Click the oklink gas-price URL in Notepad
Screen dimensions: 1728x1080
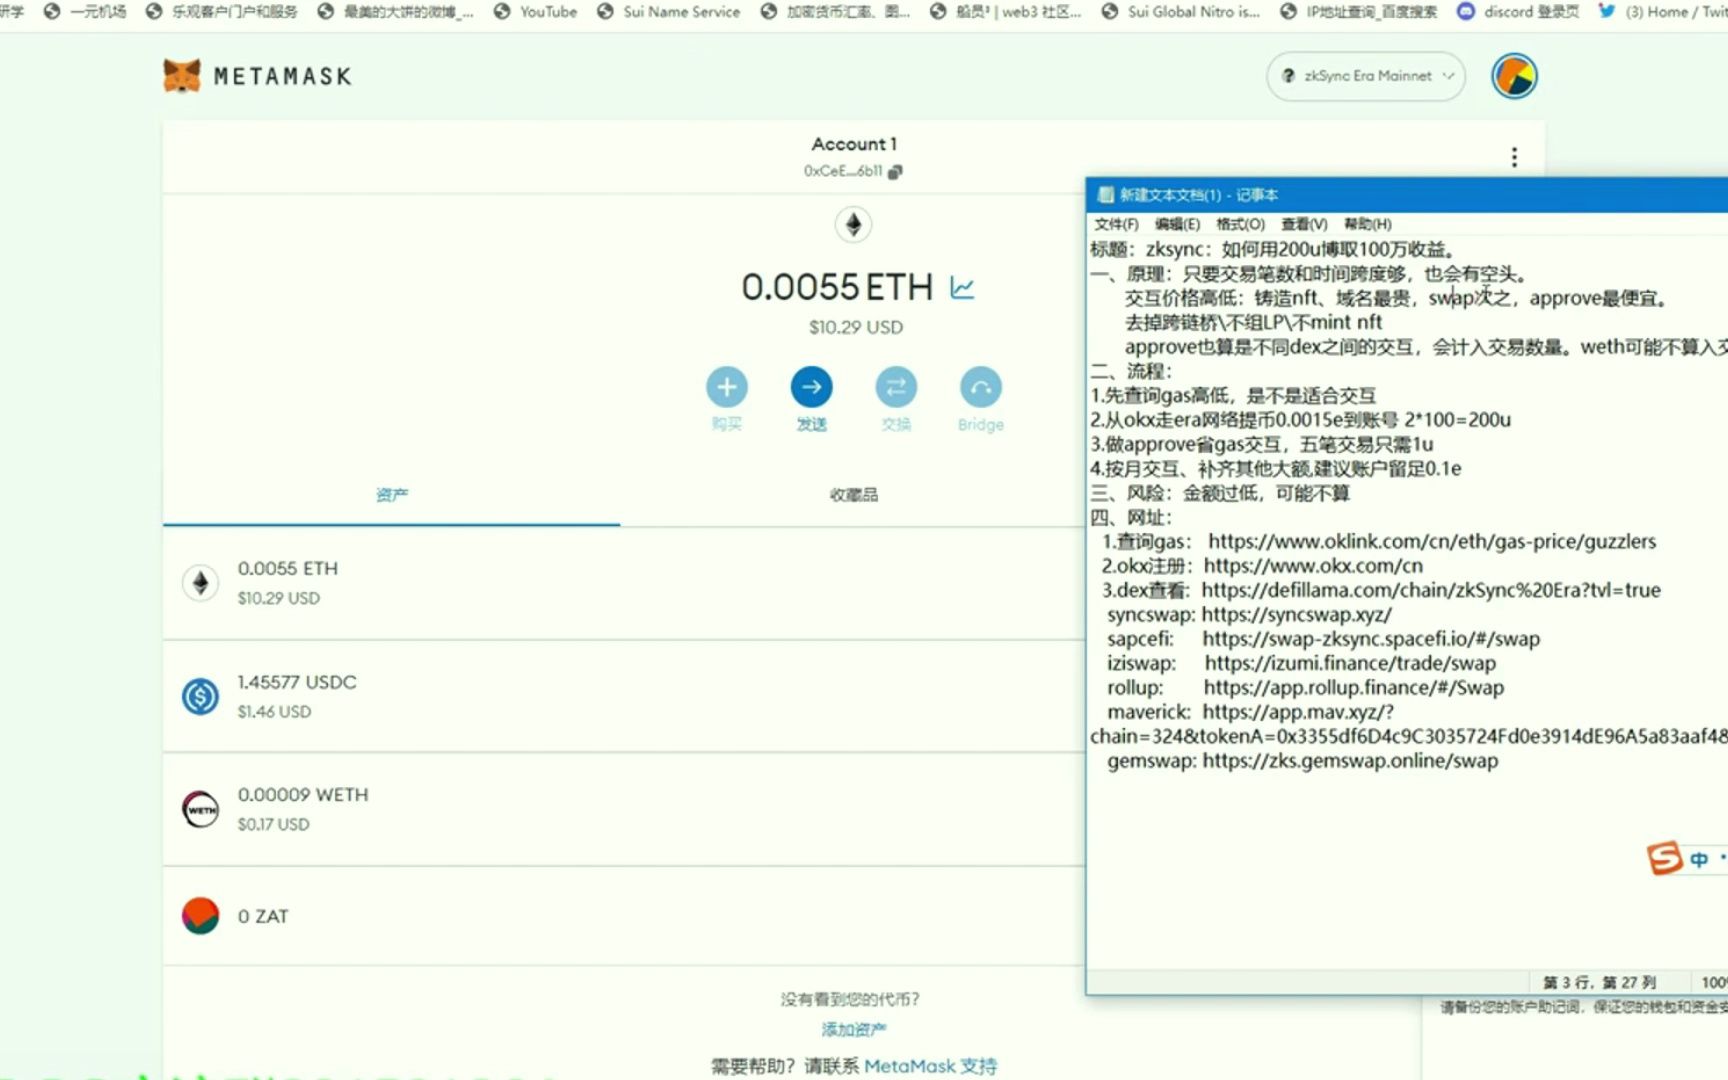1432,541
